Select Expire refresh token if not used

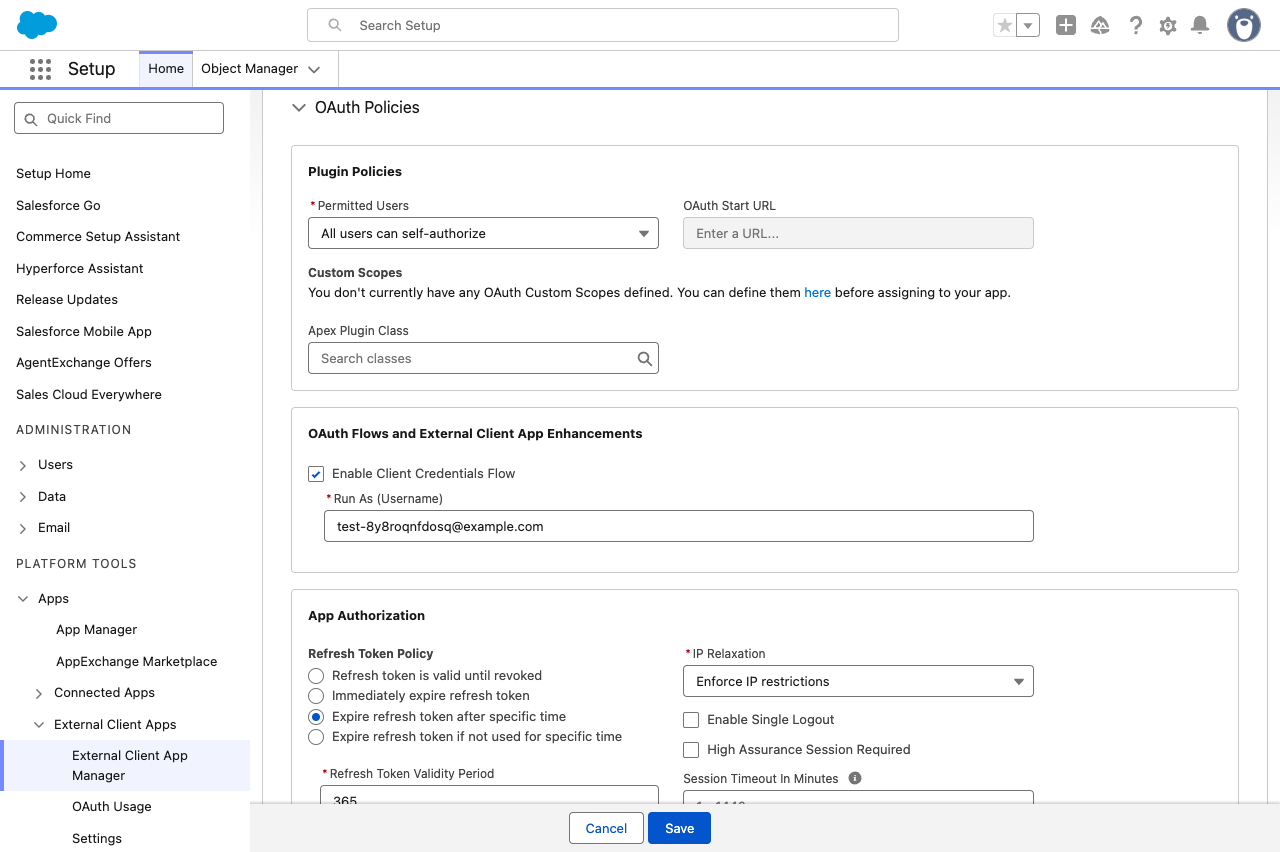pyautogui.click(x=316, y=737)
